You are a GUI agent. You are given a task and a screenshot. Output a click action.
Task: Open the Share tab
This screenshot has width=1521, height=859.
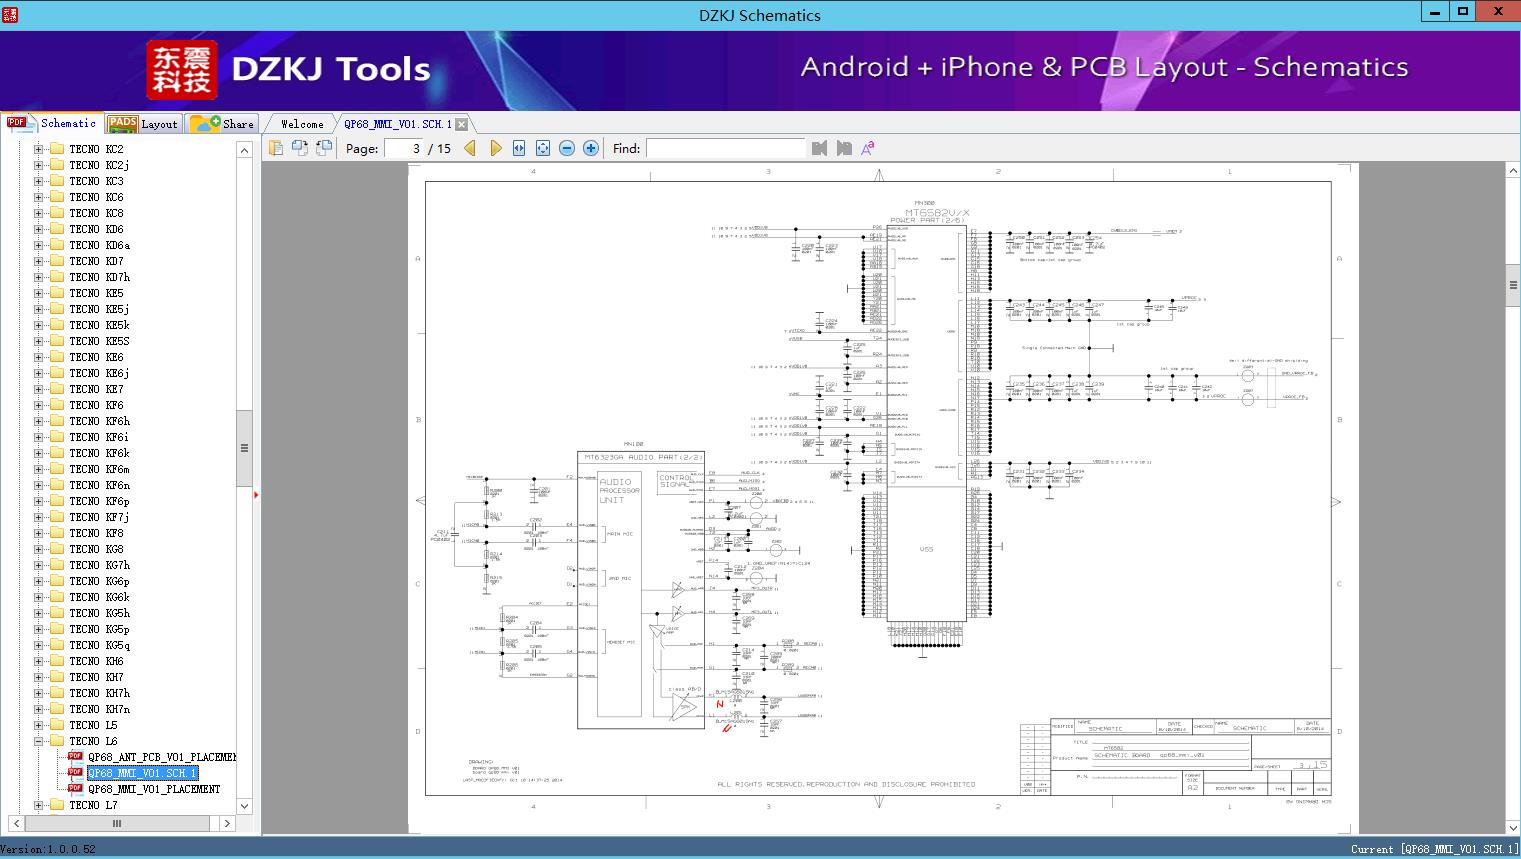[x=223, y=124]
